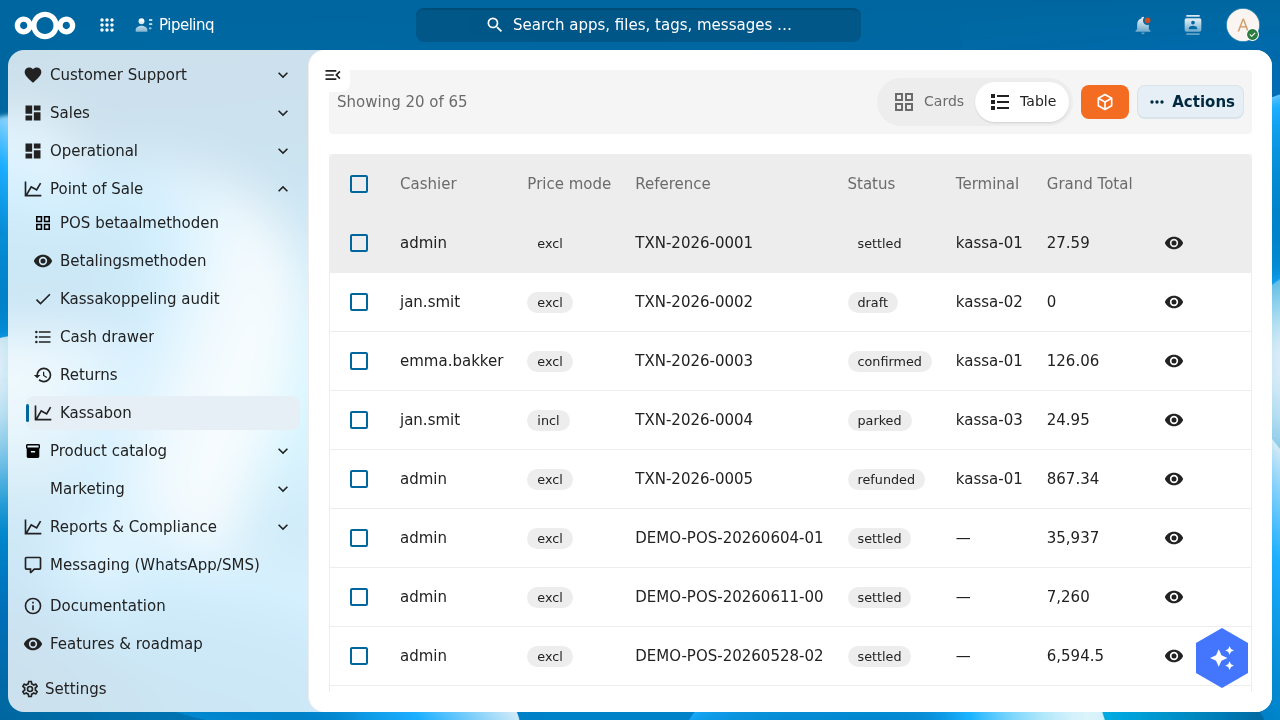This screenshot has width=1280, height=720.
Task: View details eye icon for TXN-2026-0005
Action: (x=1174, y=479)
